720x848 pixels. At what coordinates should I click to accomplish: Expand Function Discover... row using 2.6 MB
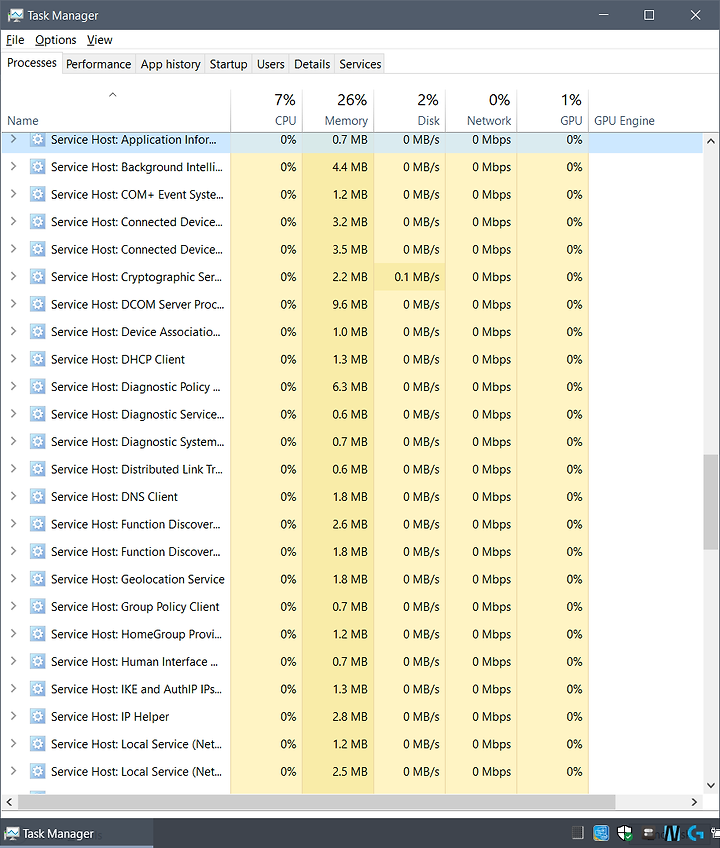[x=14, y=524]
